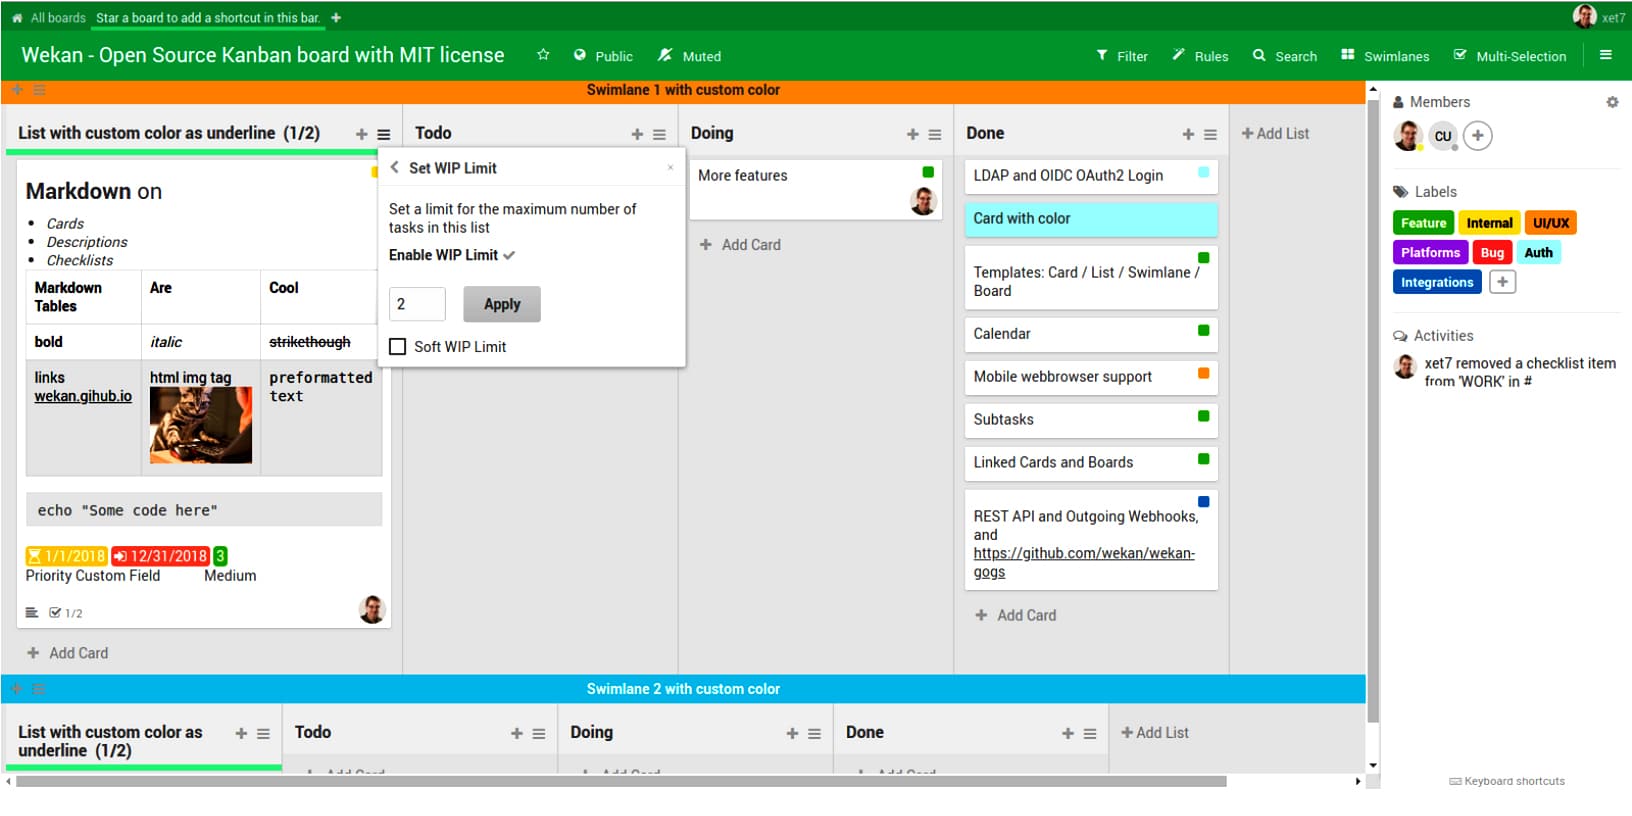This screenshot has height=816, width=1632.
Task: Click the Members settings gear icon
Action: click(x=1612, y=102)
